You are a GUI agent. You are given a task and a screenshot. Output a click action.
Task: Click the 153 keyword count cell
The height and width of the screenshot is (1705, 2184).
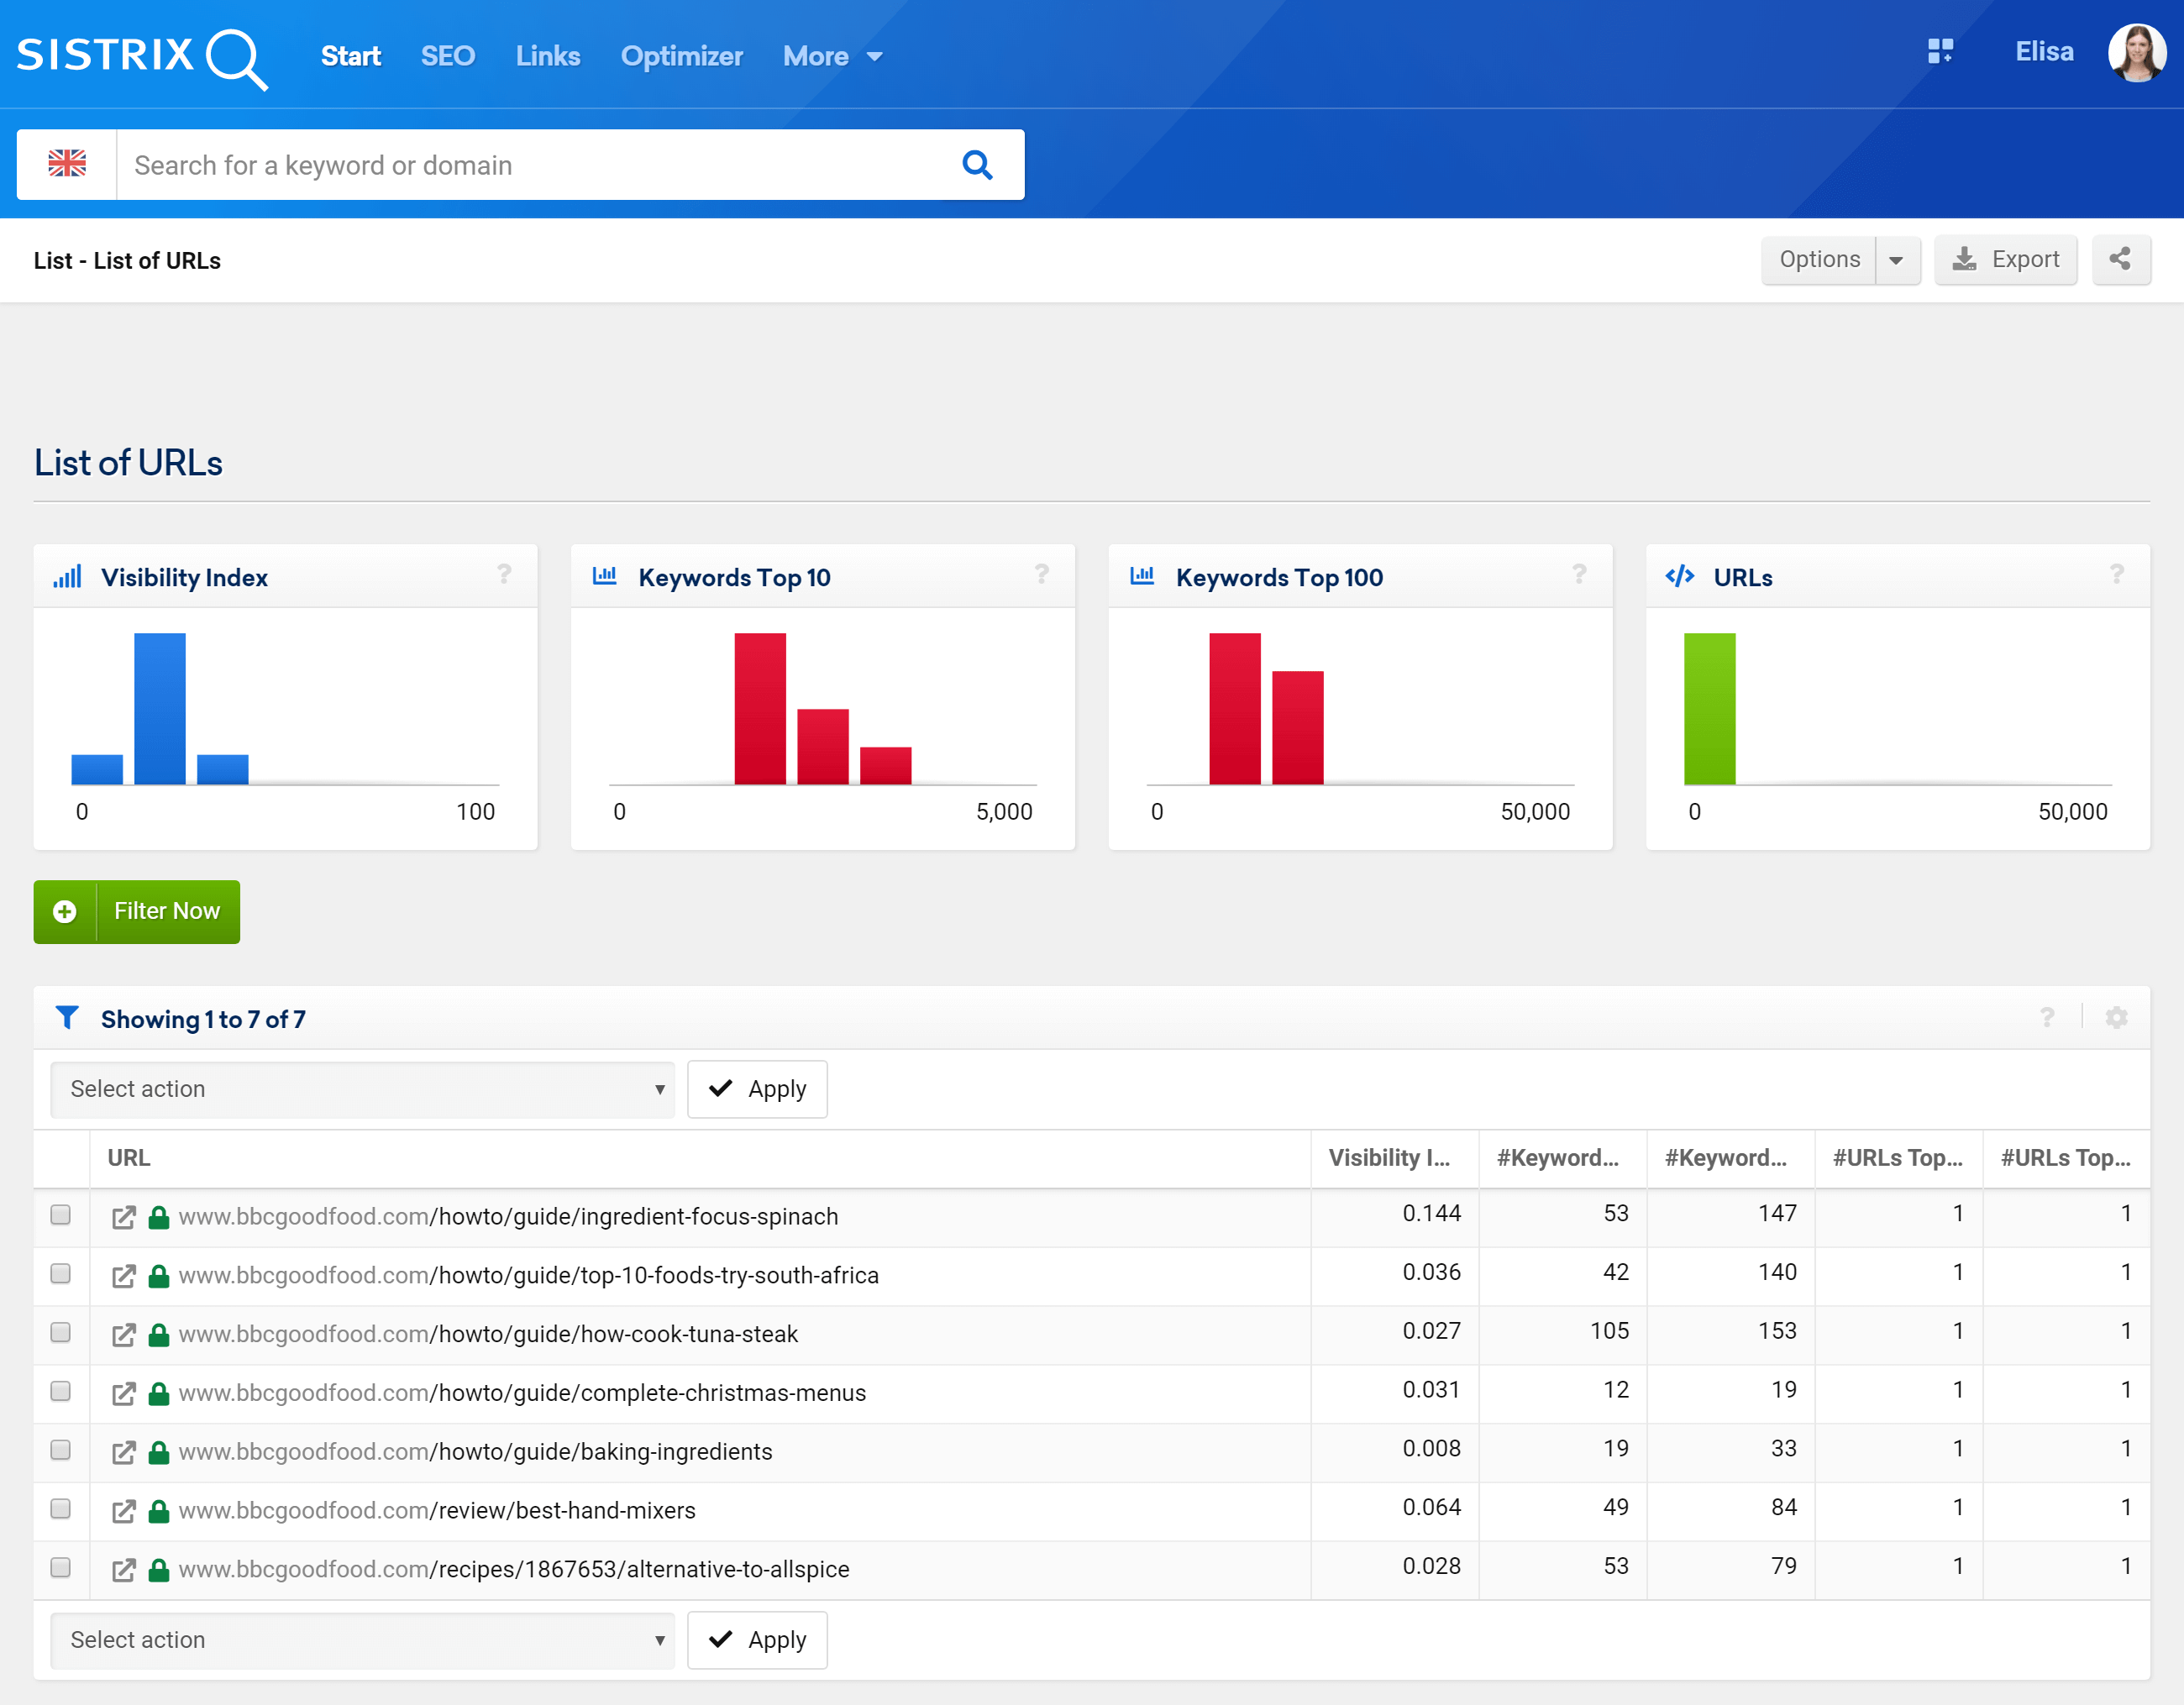coord(1777,1332)
